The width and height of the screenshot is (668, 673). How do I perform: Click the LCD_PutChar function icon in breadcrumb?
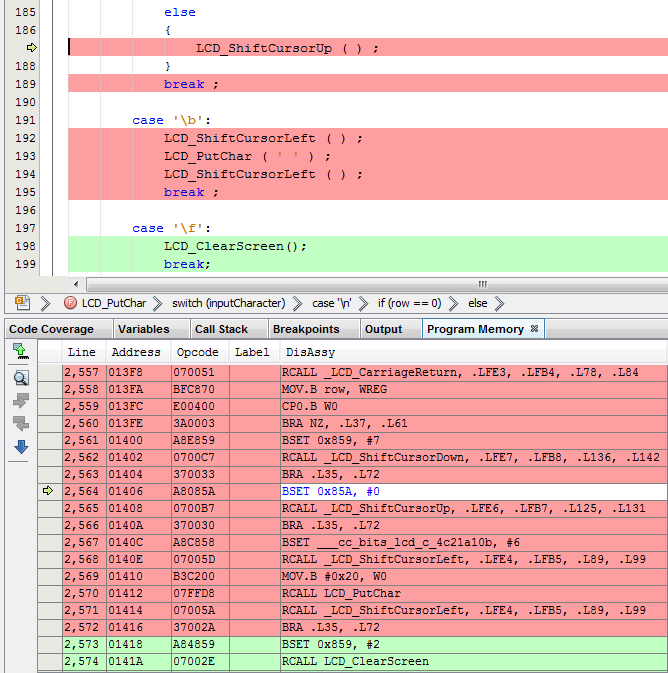pyautogui.click(x=70, y=303)
